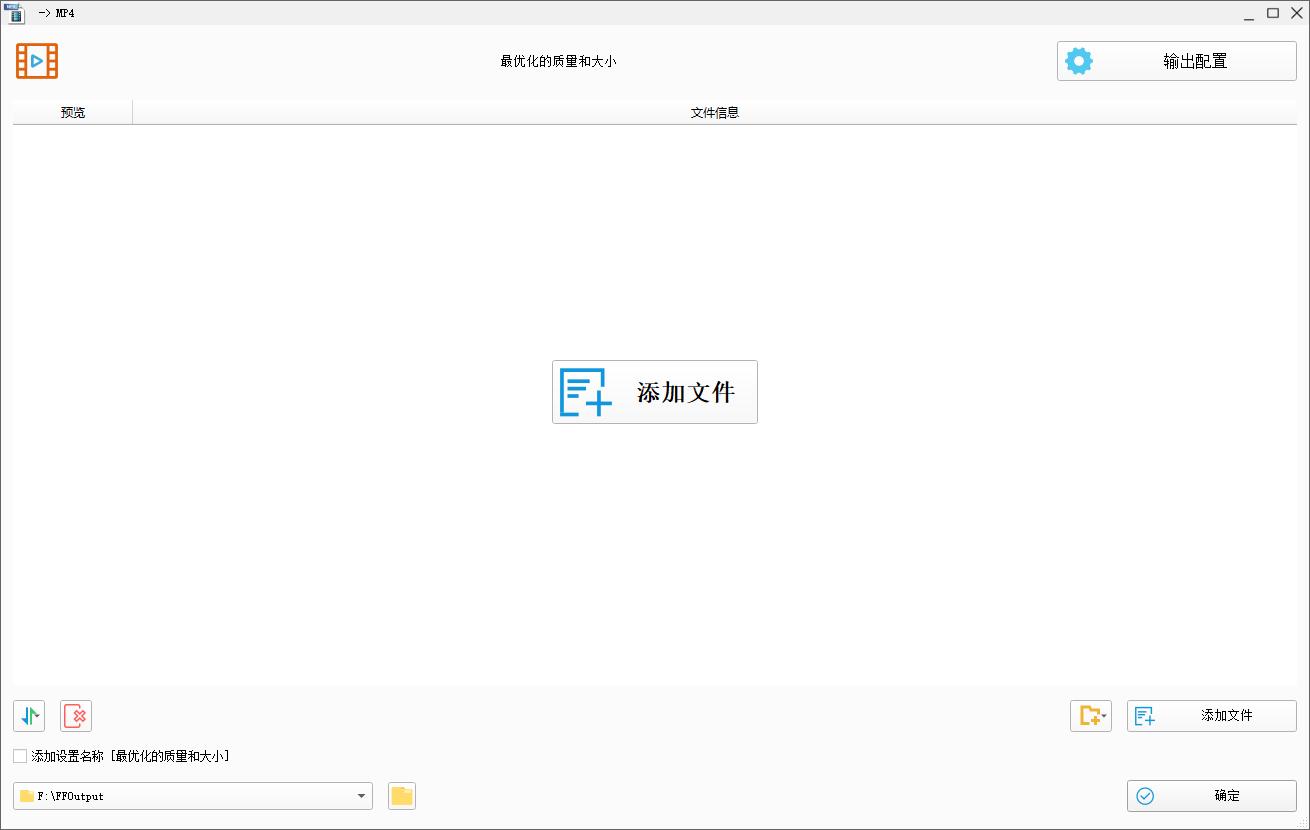Open the F:\FFOutput combo box
The image size is (1310, 830).
(x=192, y=796)
